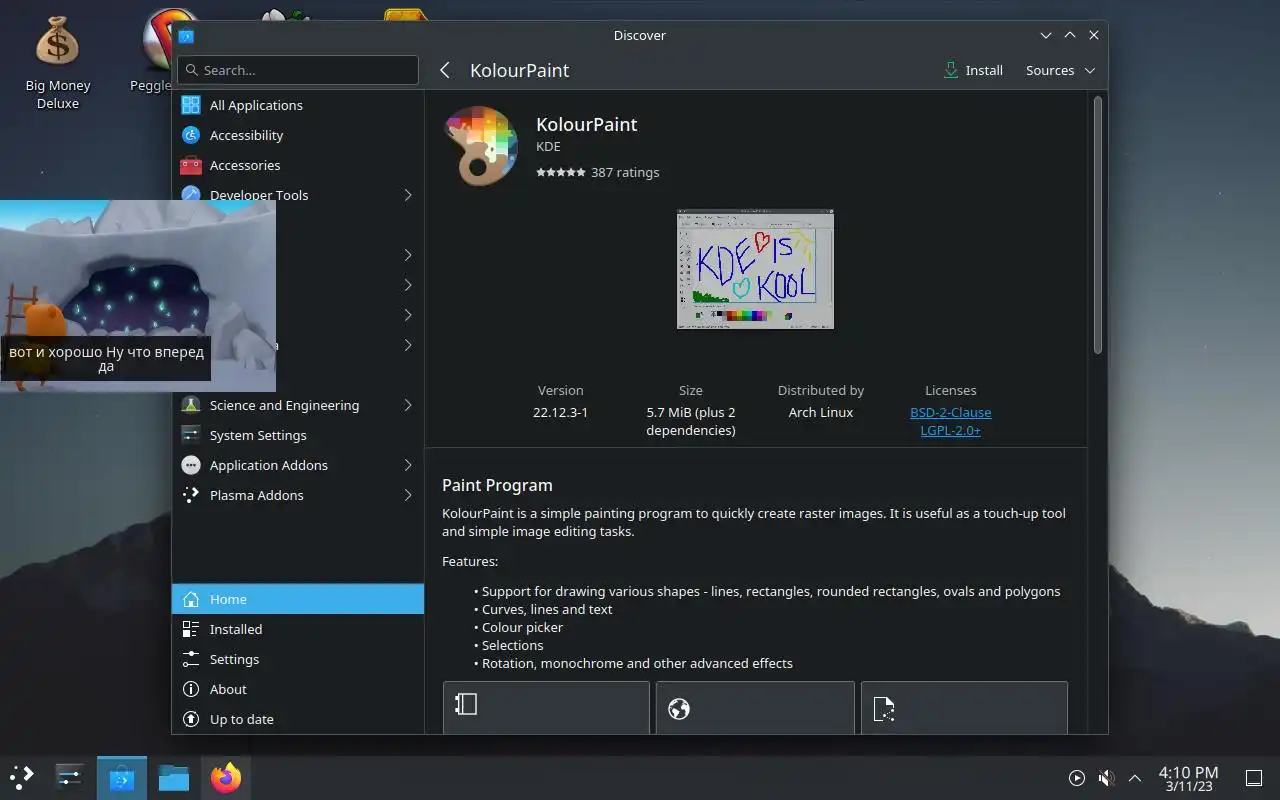This screenshot has width=1280, height=800.
Task: Expand the Application Addons arrow
Action: click(x=408, y=465)
